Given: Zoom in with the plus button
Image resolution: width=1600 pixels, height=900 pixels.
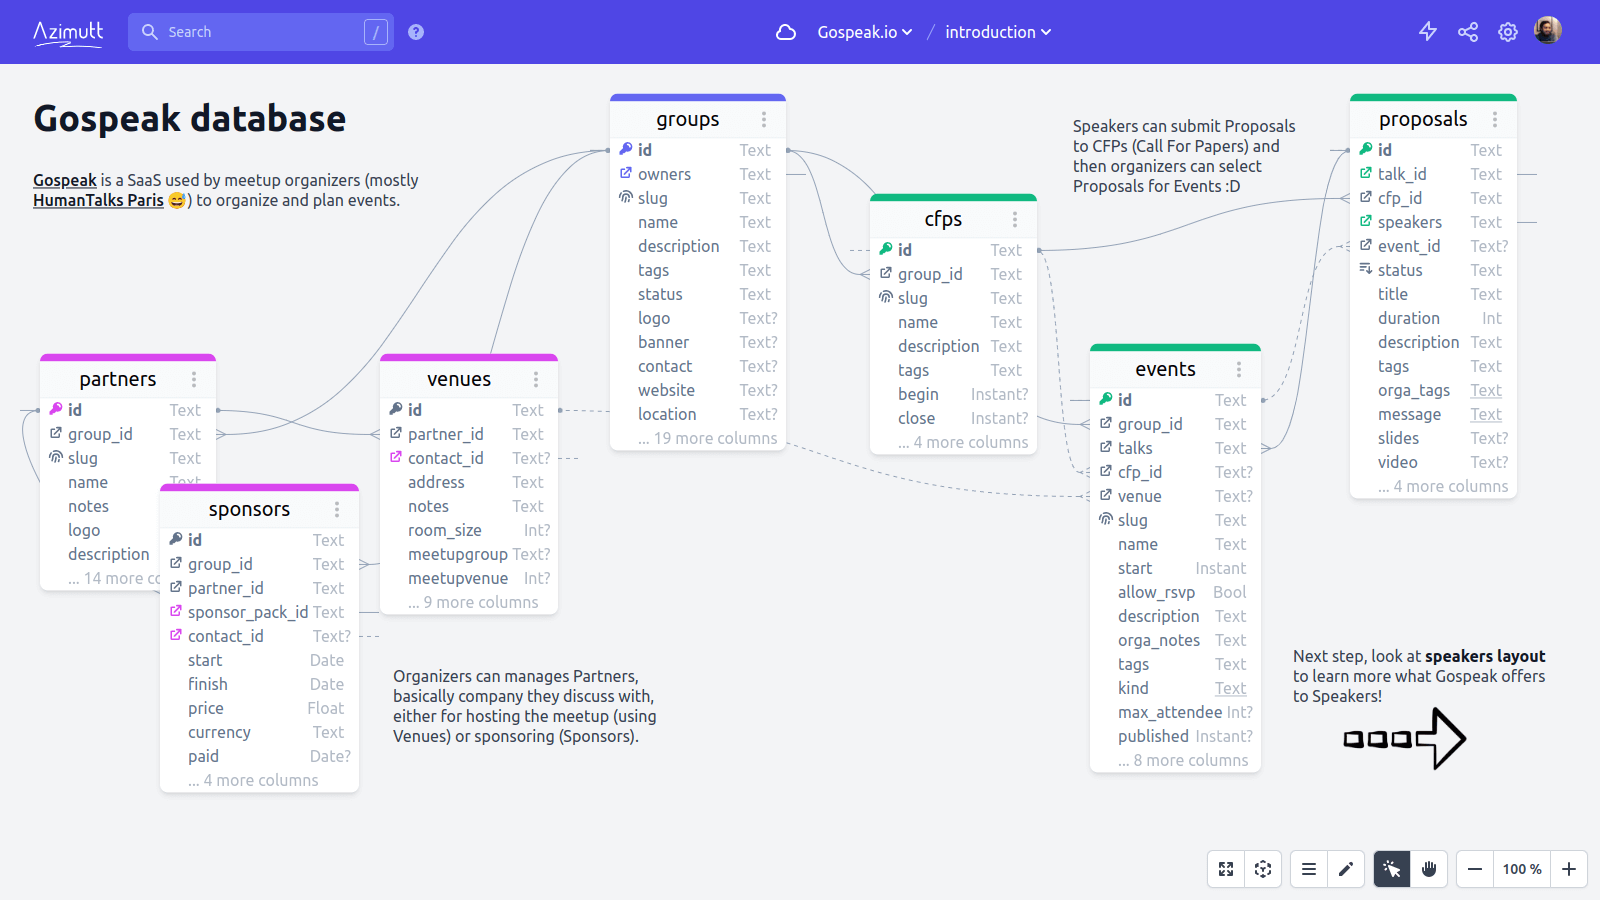Looking at the screenshot, I should click(x=1569, y=869).
